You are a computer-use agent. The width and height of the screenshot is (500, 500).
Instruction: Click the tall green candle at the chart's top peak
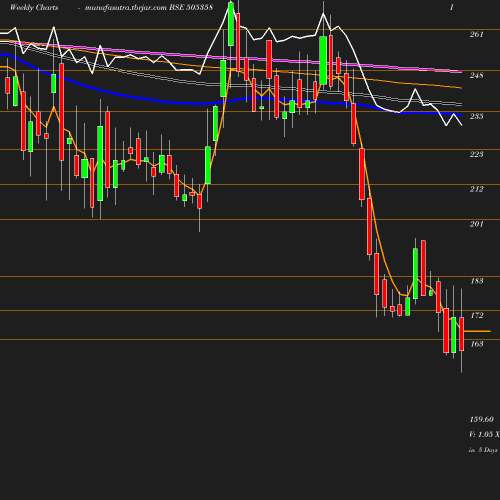coord(231,24)
